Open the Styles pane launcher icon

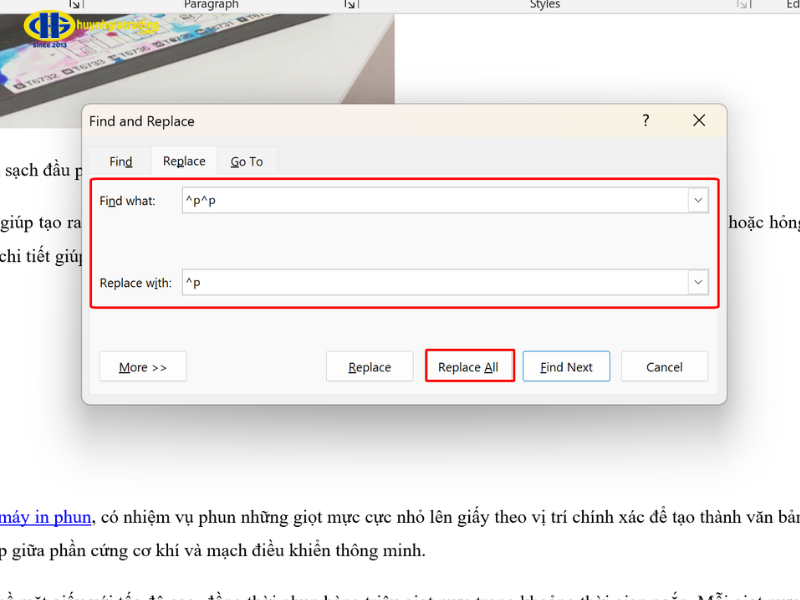coord(742,5)
